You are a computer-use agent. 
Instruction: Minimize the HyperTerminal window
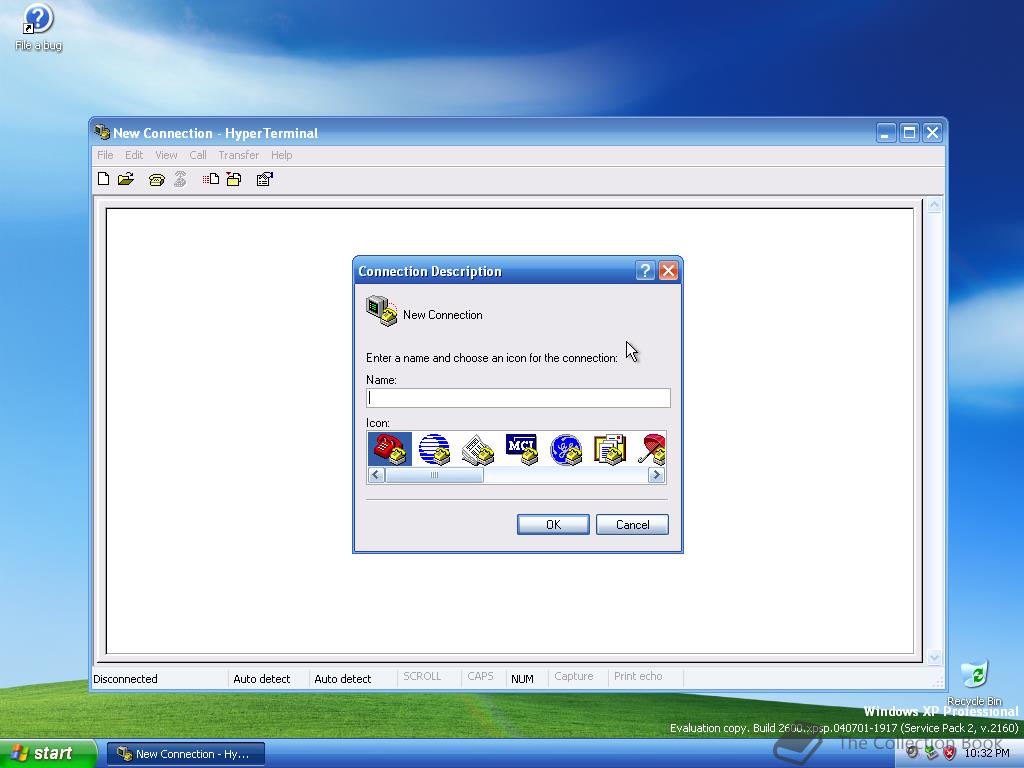point(886,133)
